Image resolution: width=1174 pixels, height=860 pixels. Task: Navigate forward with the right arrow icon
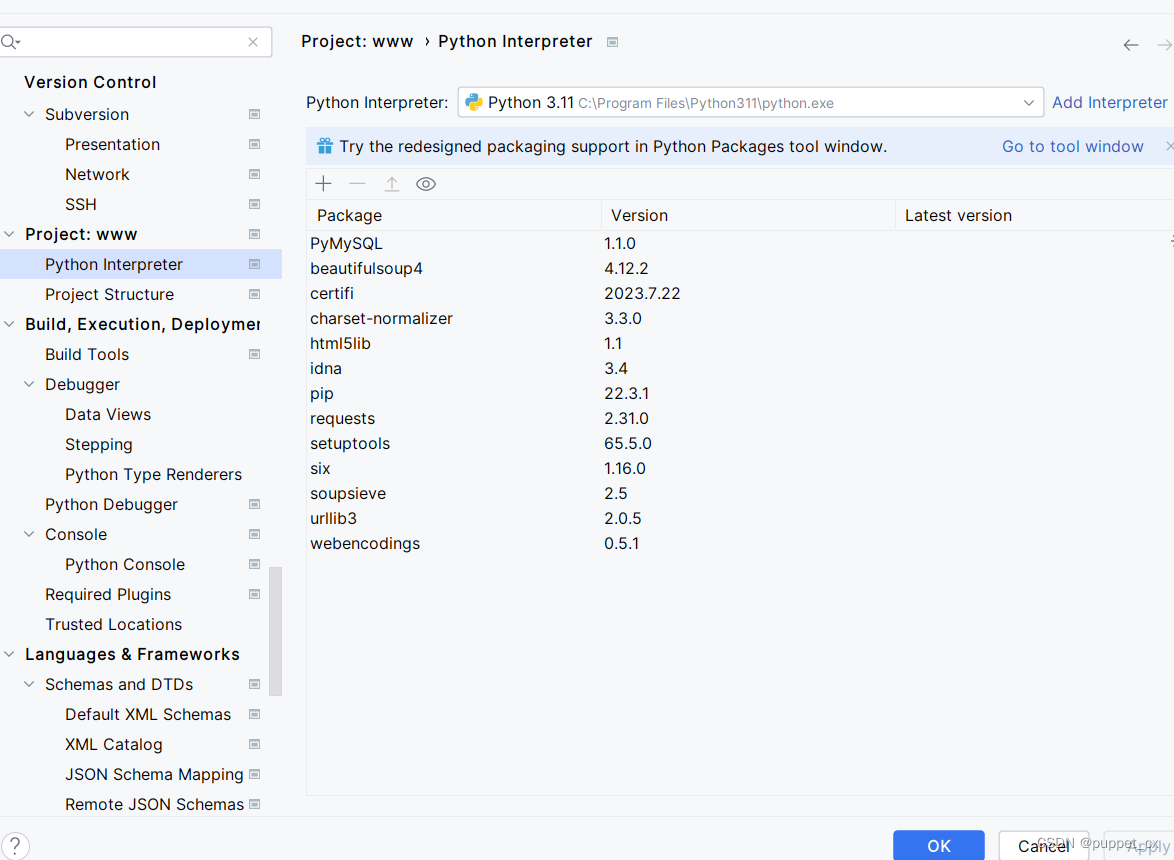[1163, 44]
